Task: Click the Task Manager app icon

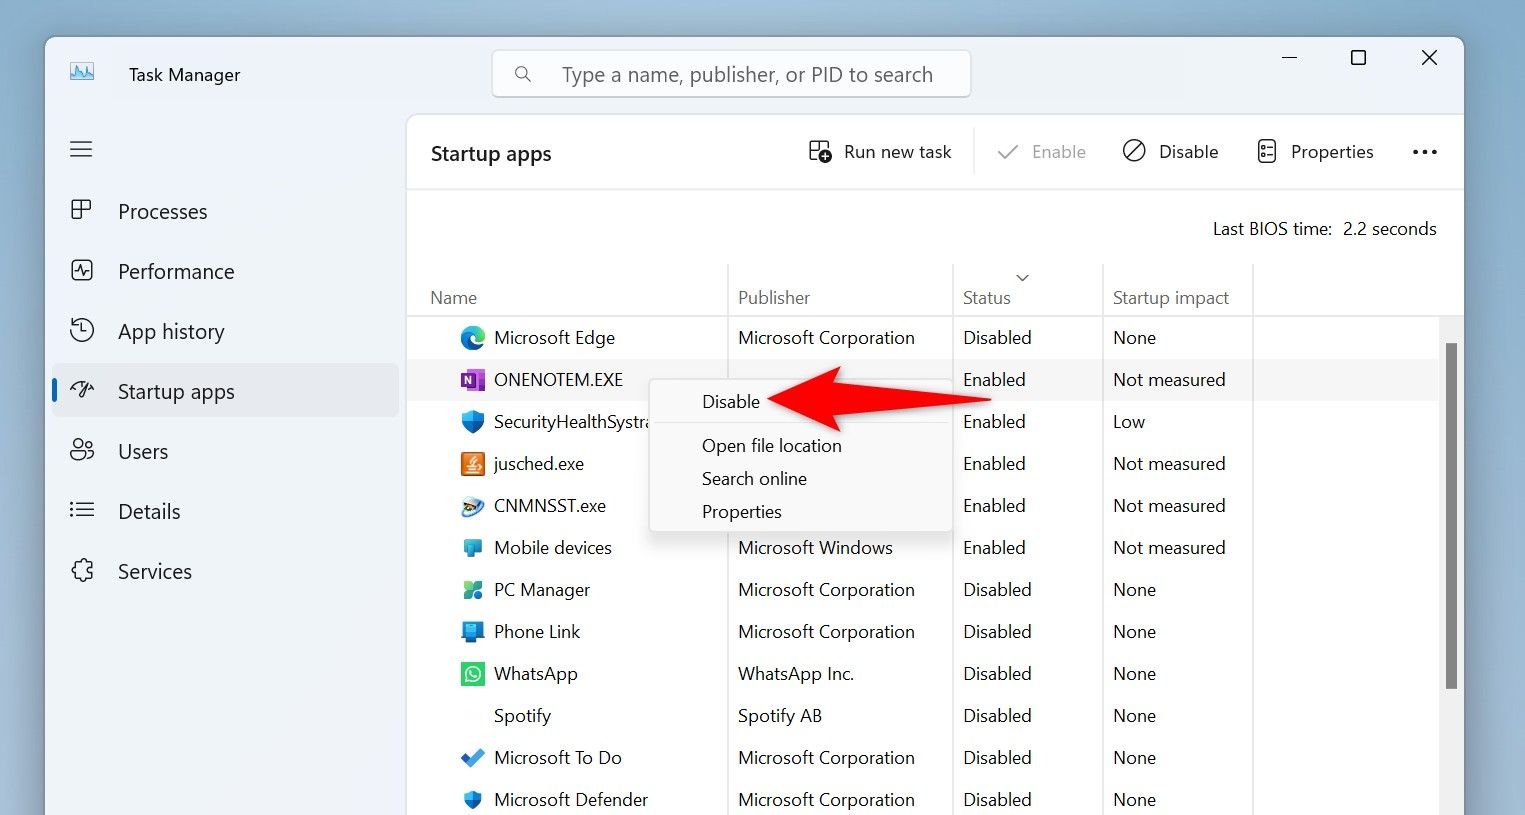Action: coord(82,73)
